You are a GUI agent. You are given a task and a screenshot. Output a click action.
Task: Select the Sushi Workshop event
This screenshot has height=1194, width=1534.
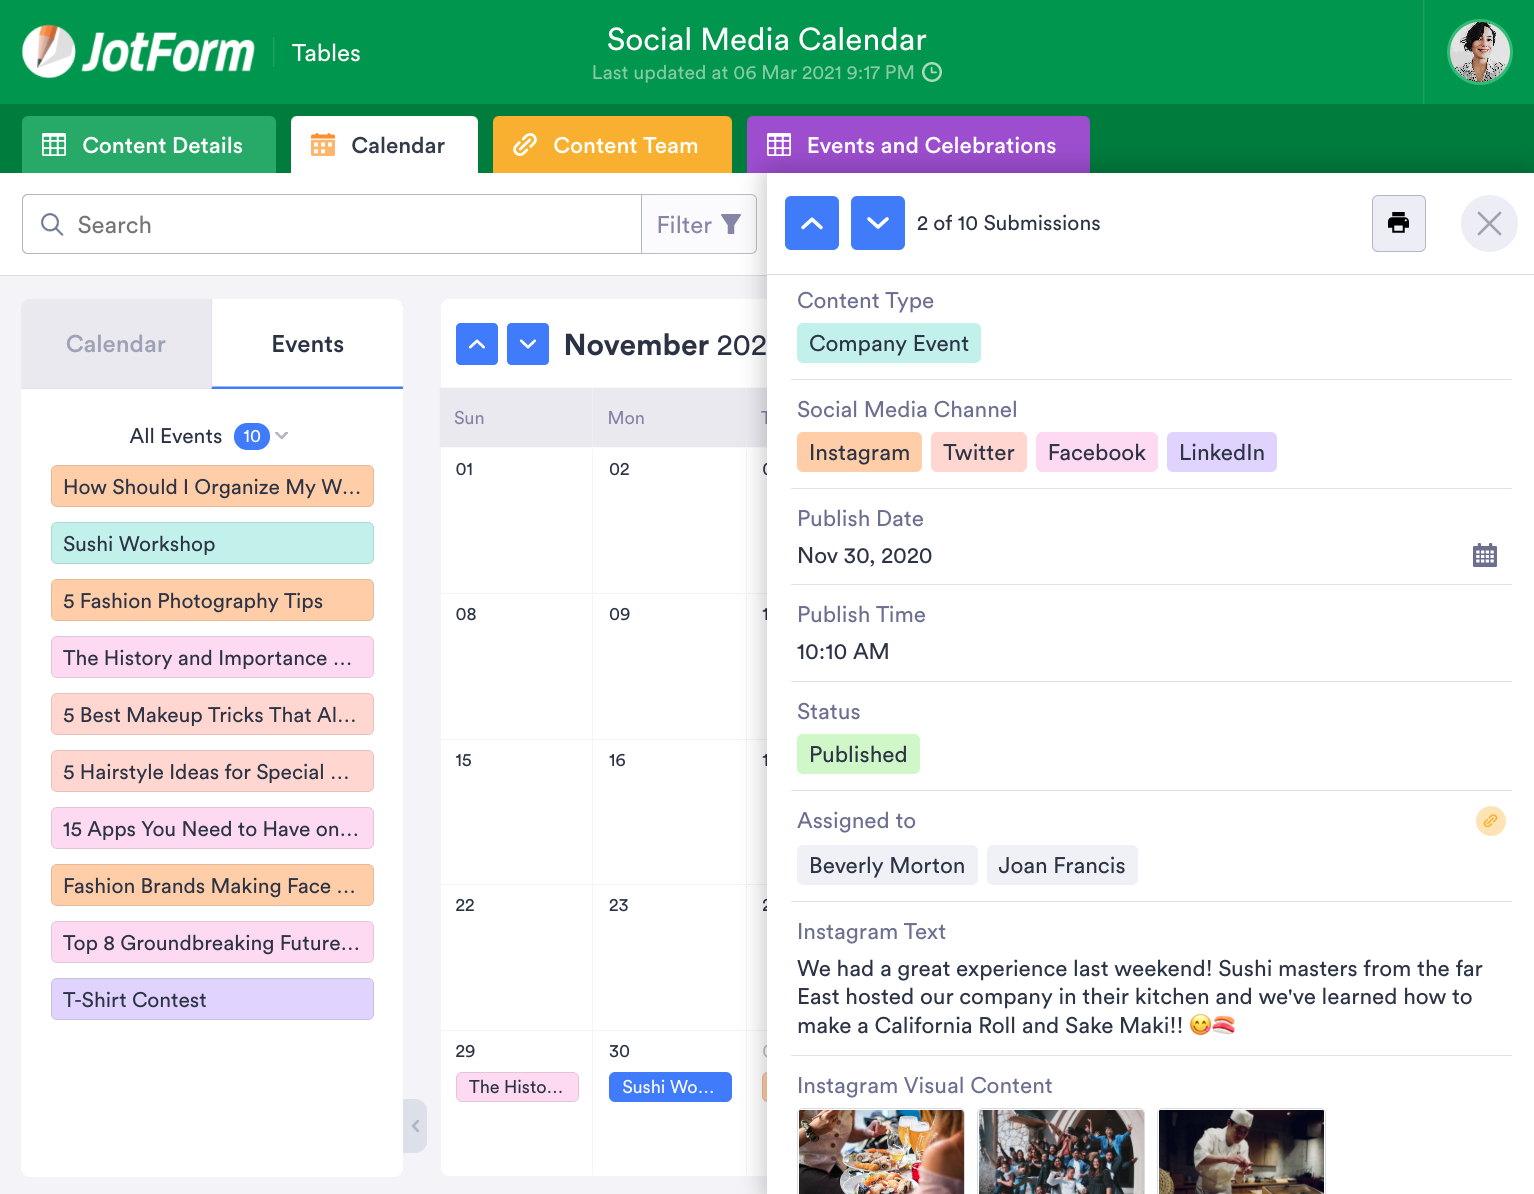coord(212,543)
